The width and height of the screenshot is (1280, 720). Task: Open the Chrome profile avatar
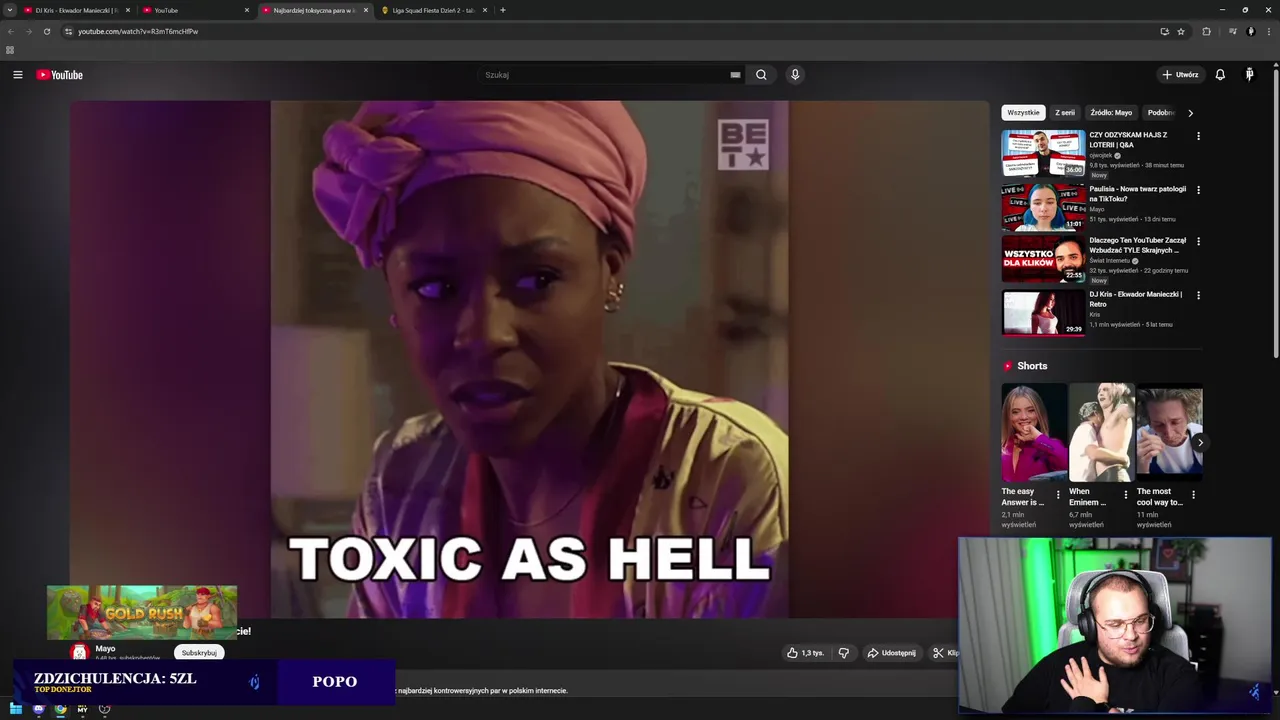1250,31
